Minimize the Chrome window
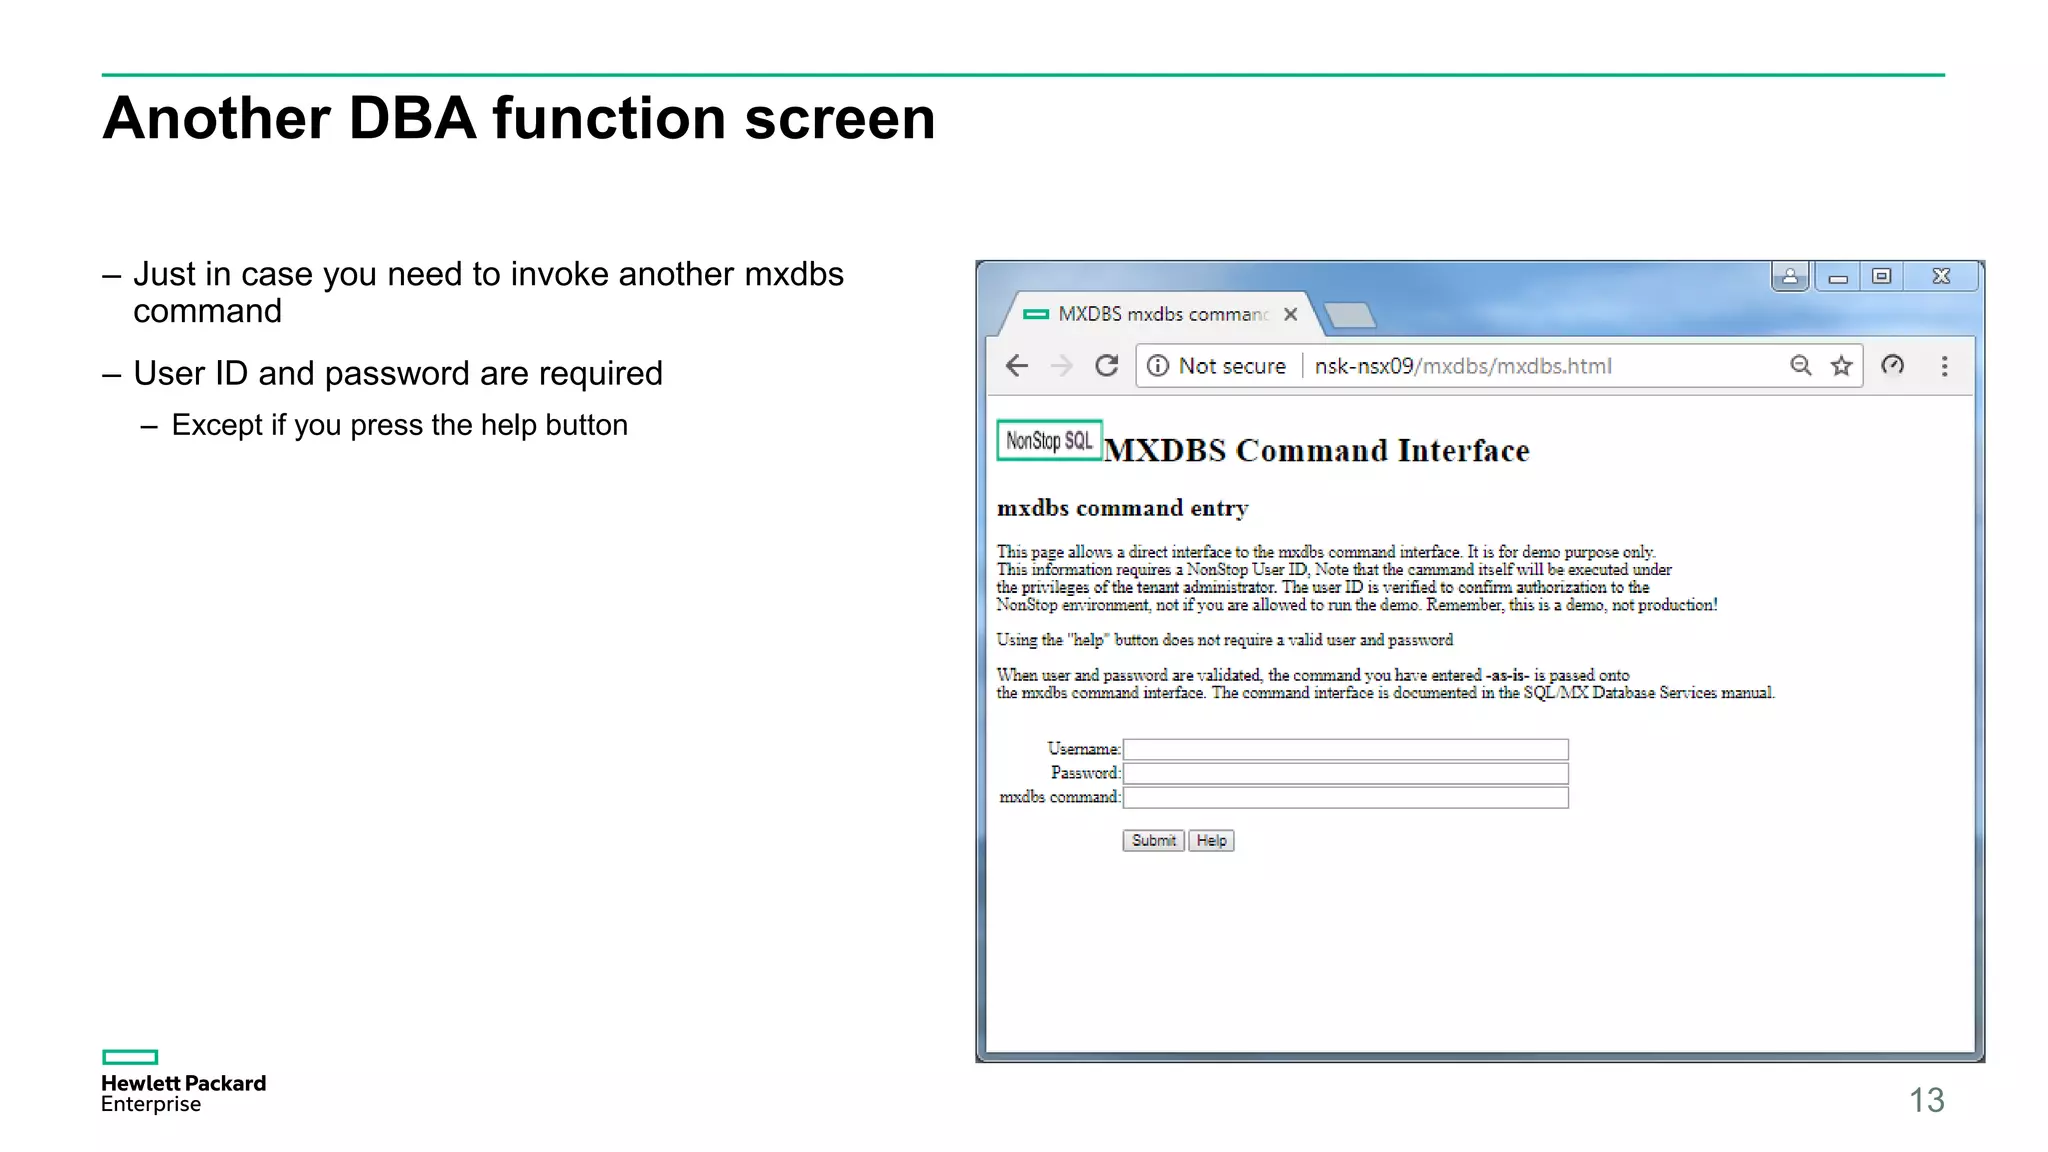 tap(1837, 277)
